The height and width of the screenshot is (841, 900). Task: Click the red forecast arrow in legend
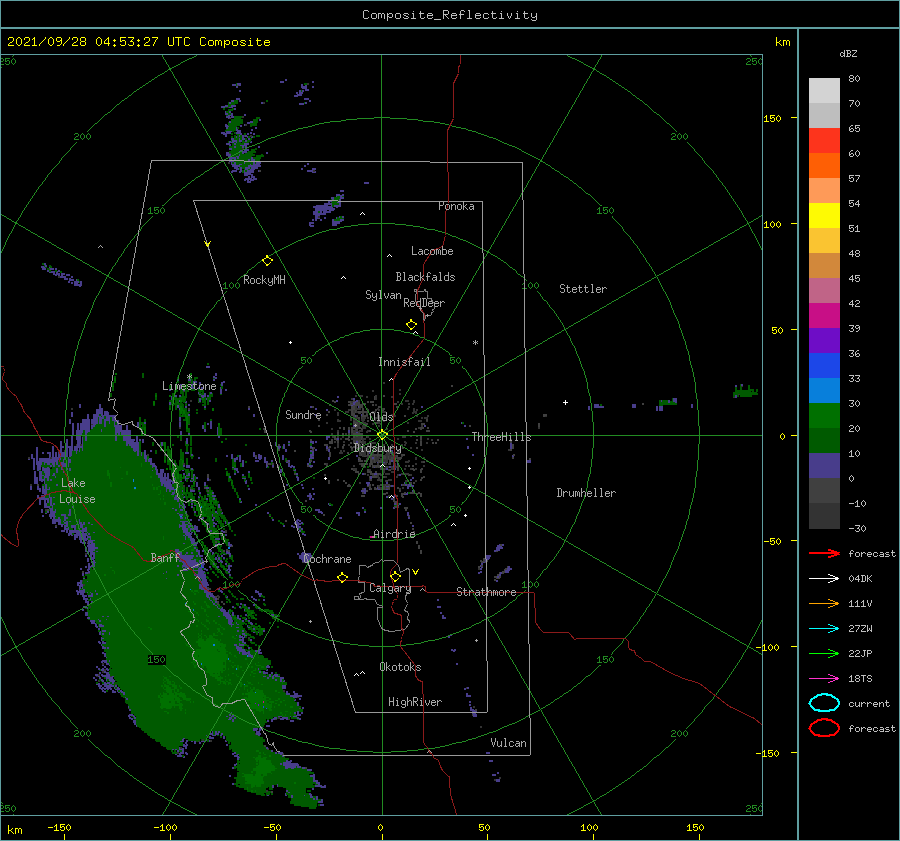click(x=824, y=553)
